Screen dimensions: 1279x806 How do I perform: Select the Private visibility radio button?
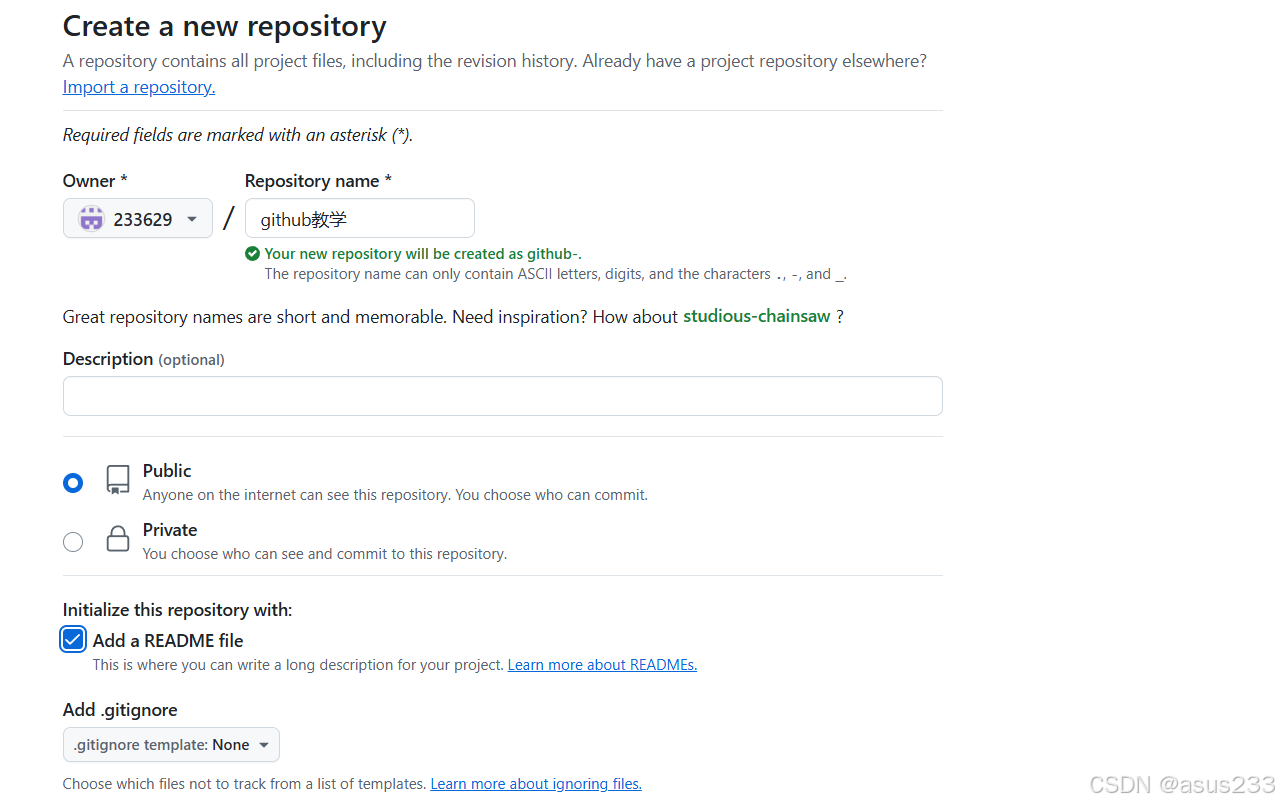[x=73, y=542]
